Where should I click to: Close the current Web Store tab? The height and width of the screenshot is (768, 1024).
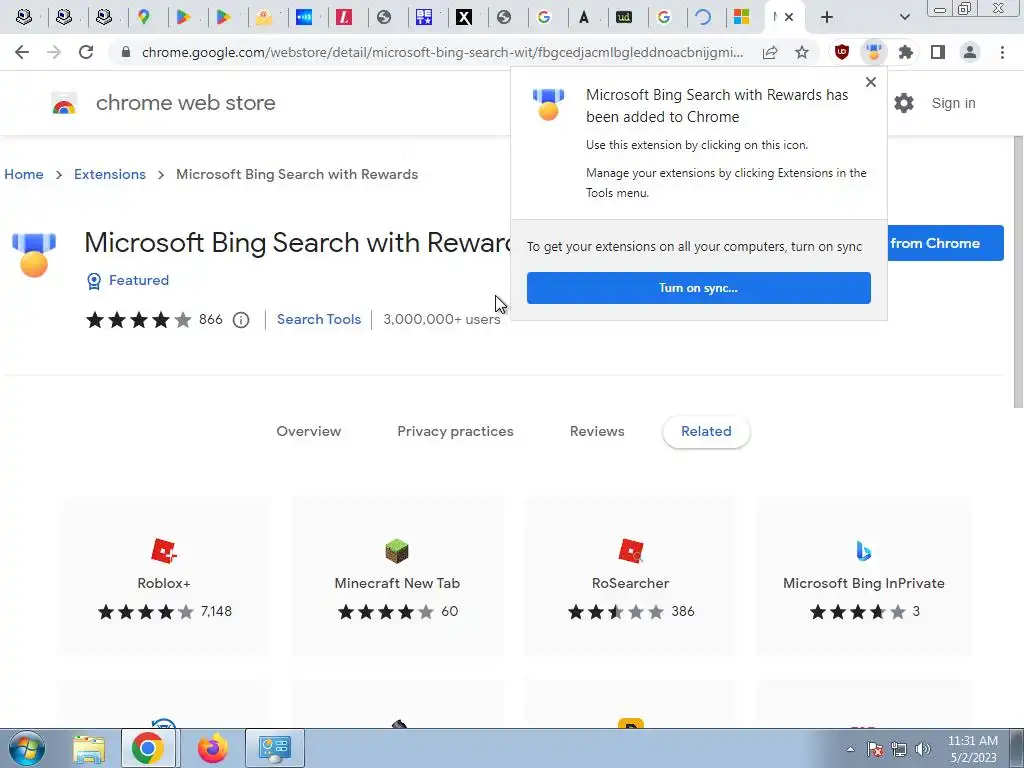coord(789,18)
